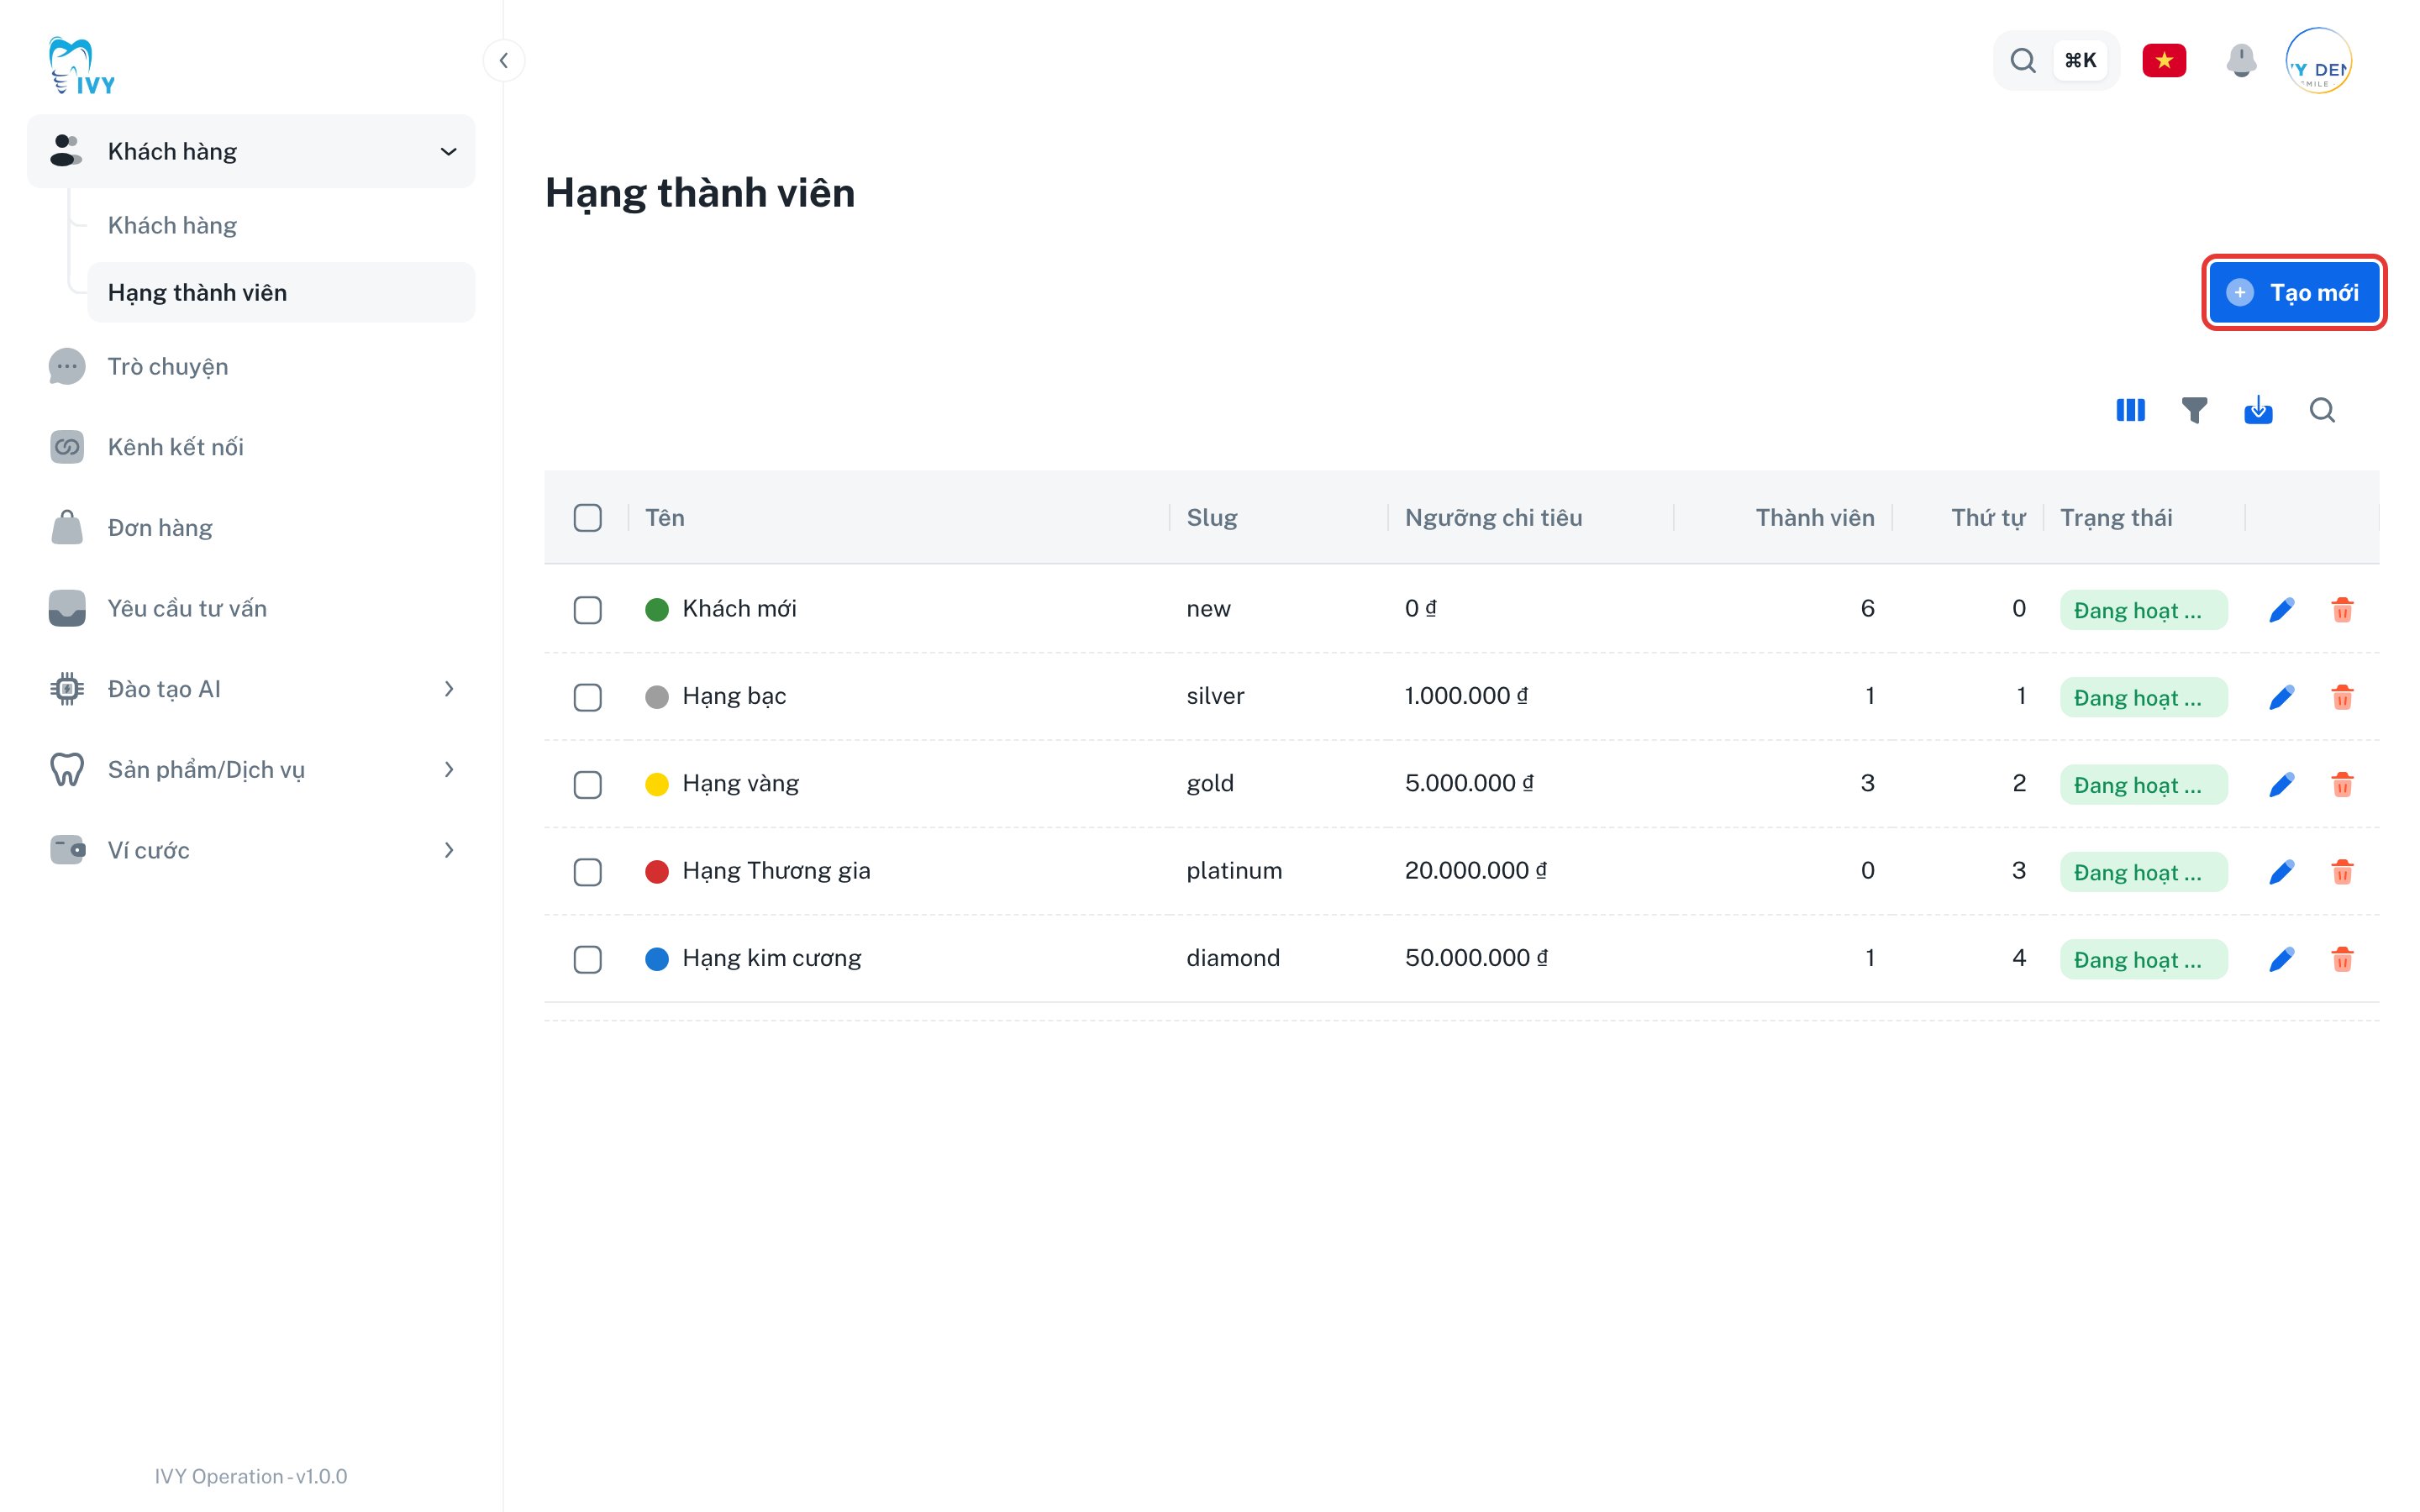Sort by the Thành viên column header
The width and height of the screenshot is (2420, 1512).
click(x=1815, y=518)
